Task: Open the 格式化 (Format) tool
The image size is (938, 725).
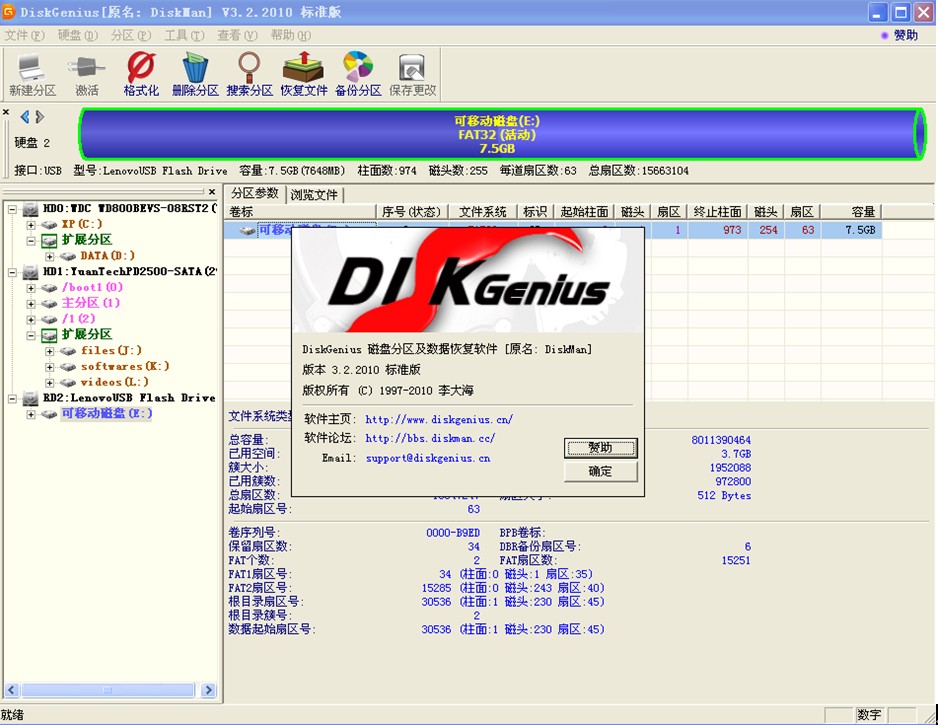Action: pyautogui.click(x=140, y=72)
